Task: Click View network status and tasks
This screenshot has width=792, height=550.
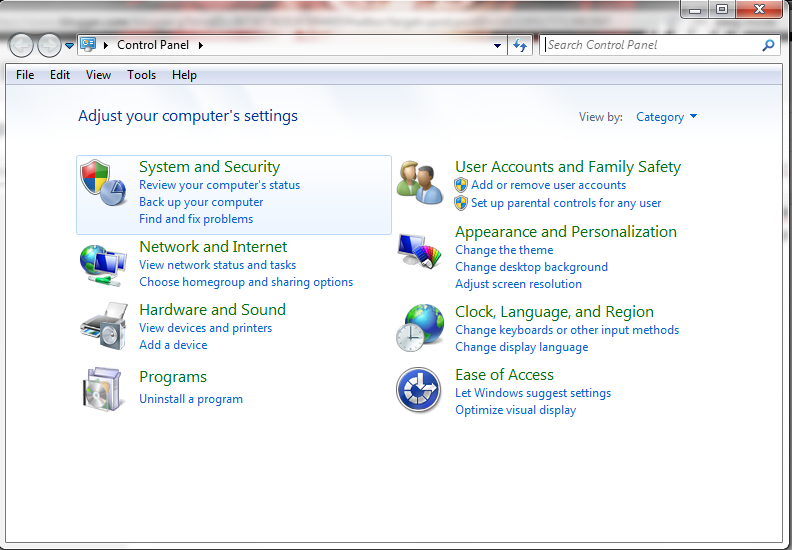Action: click(217, 265)
